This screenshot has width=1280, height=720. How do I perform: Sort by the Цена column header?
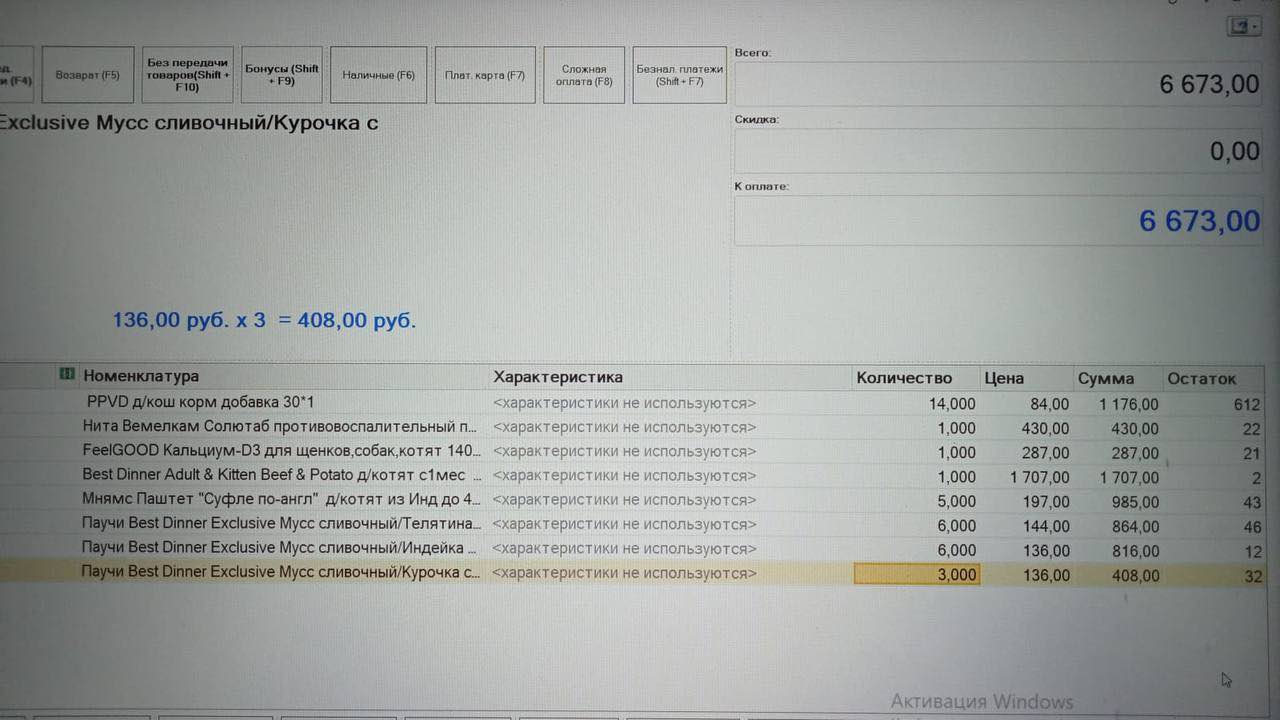tap(1004, 378)
